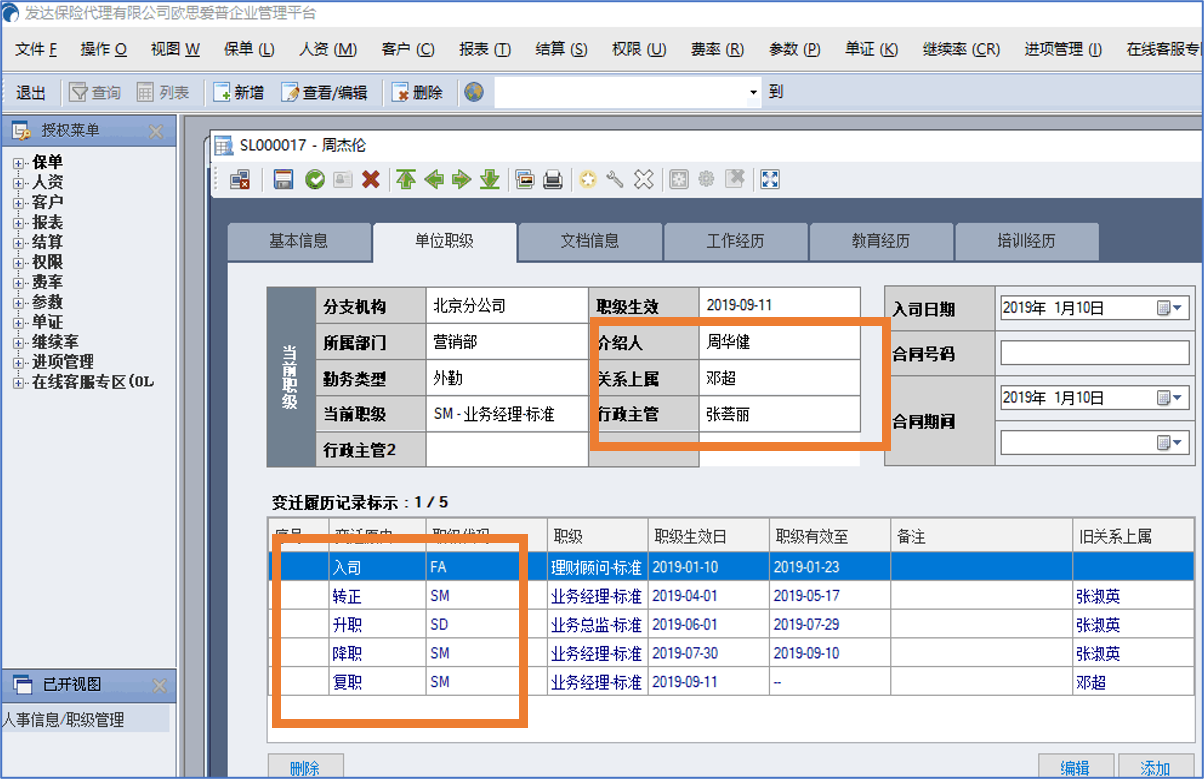1204x779 pixels.
Task: Switch to the 教育经历 tab
Action: tap(880, 241)
